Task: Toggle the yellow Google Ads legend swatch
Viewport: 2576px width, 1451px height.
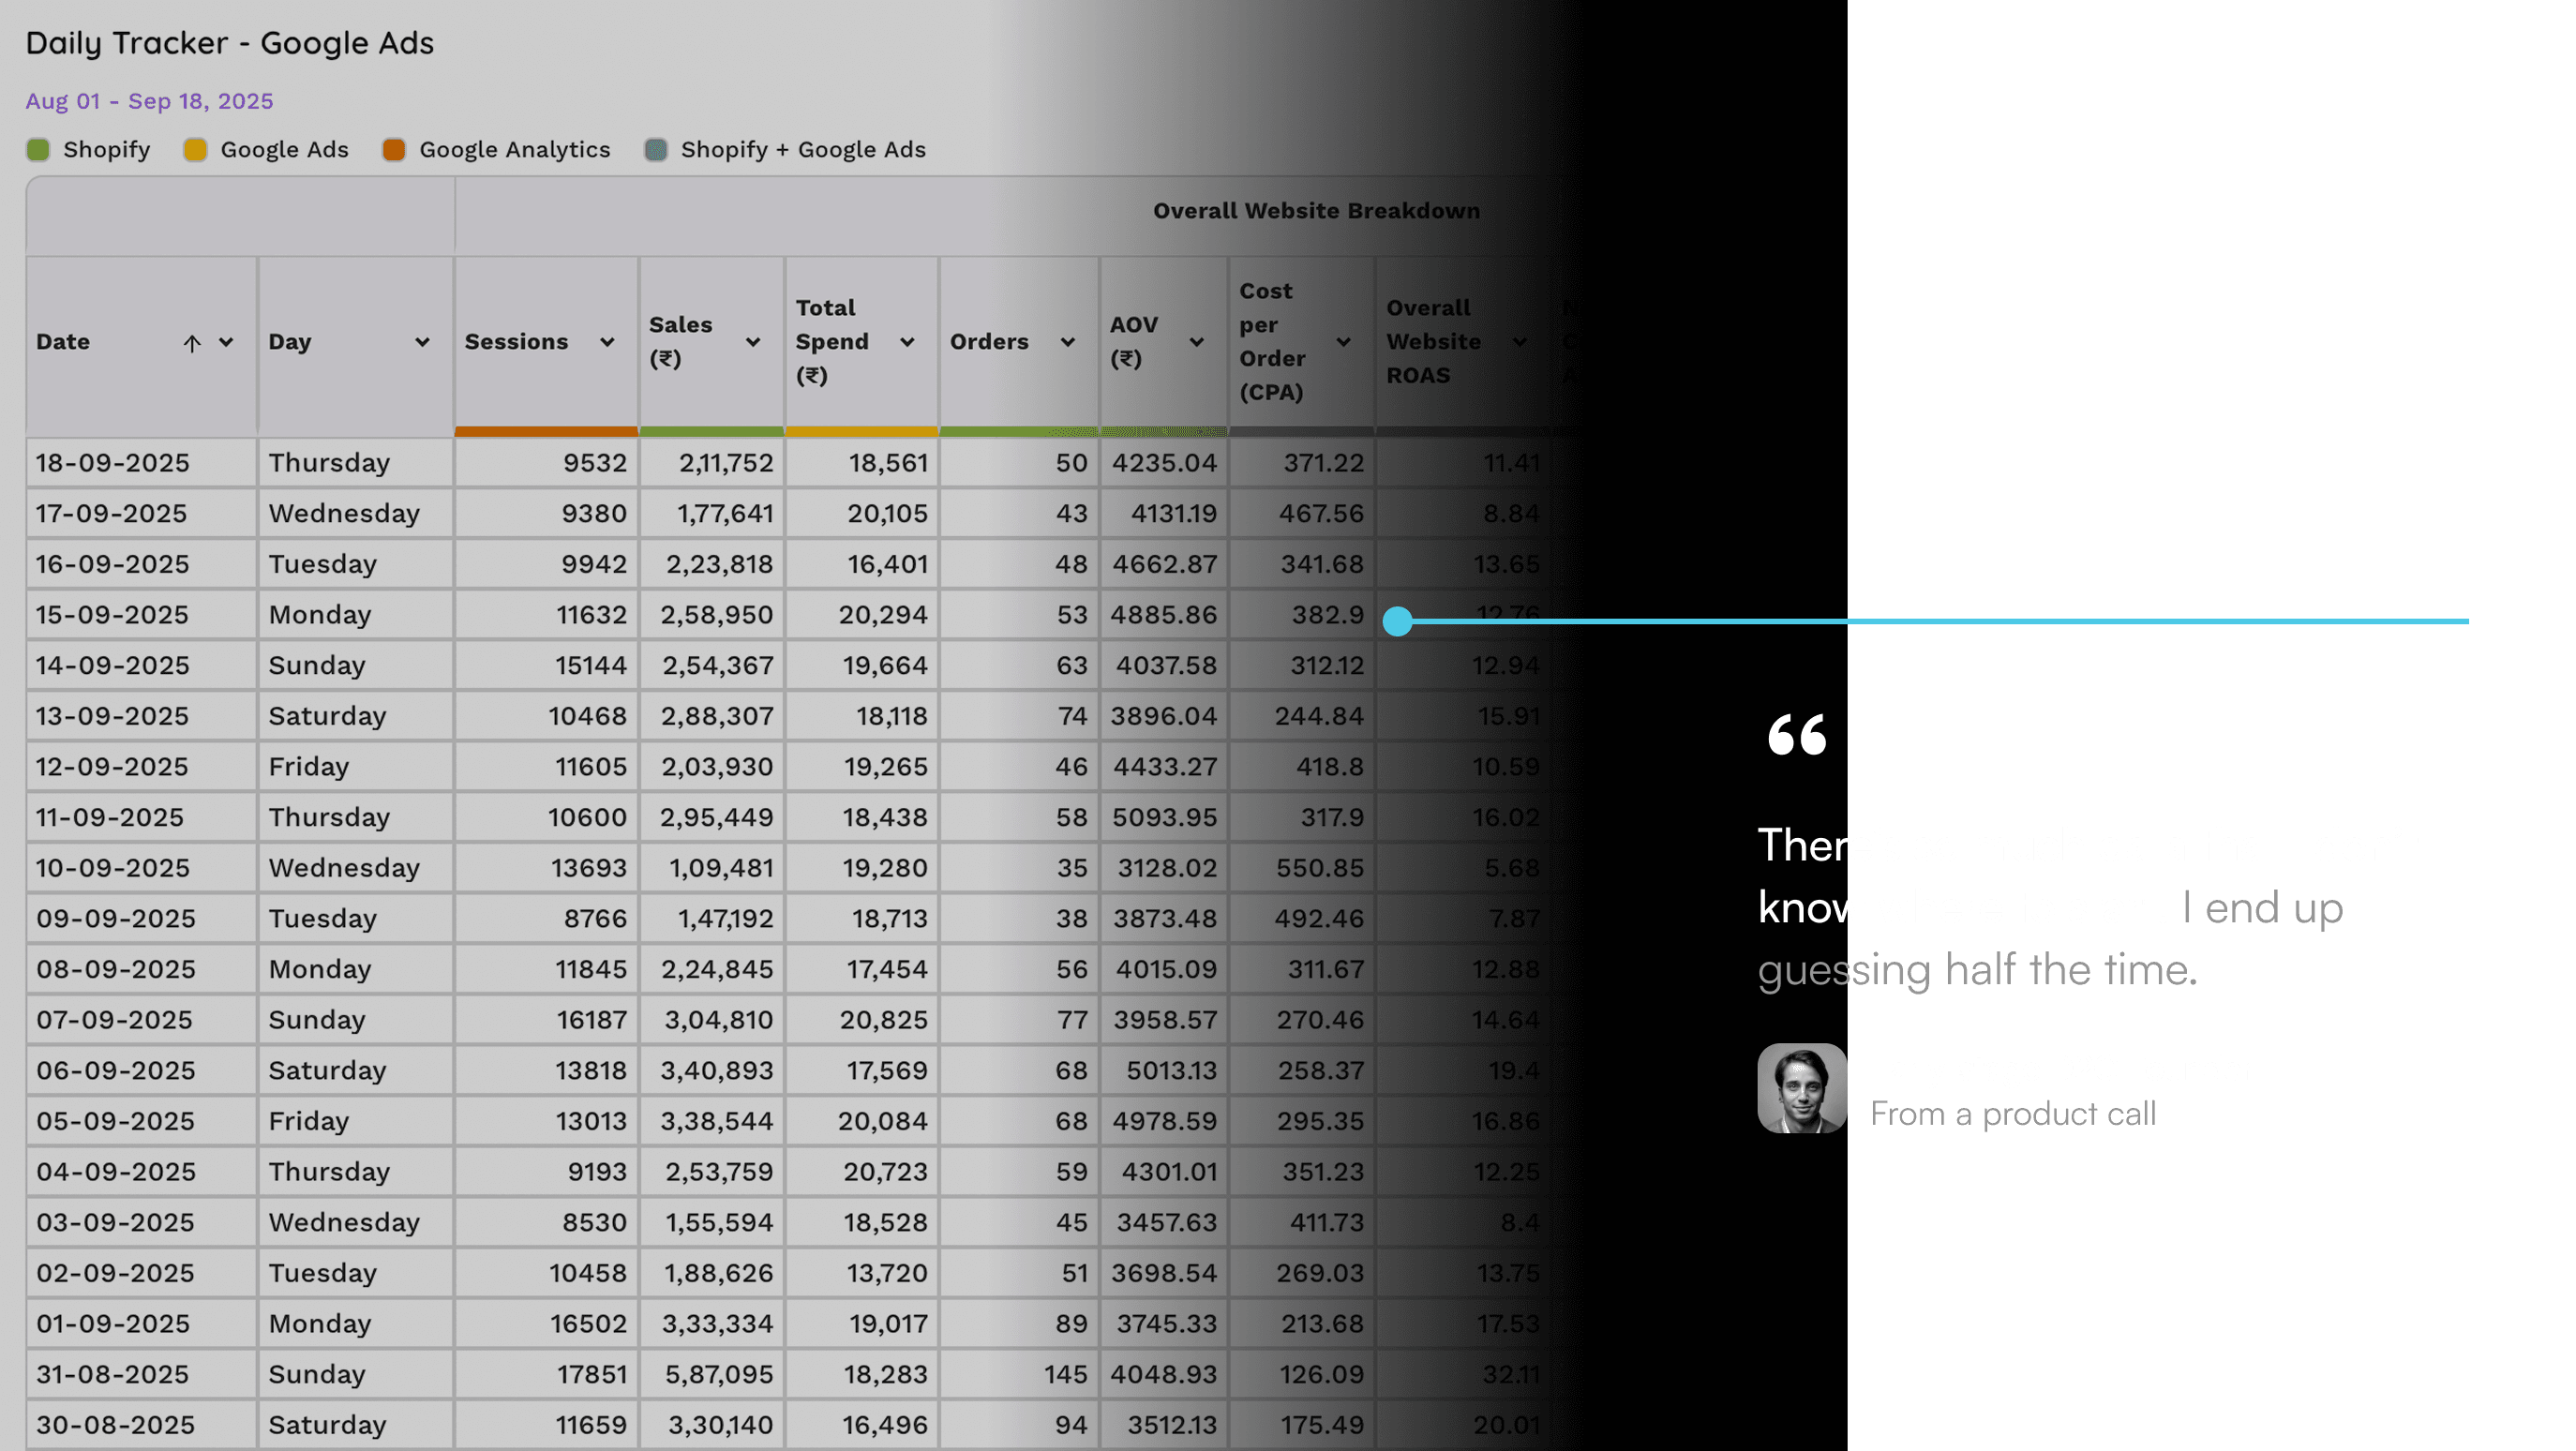Action: pyautogui.click(x=195, y=150)
